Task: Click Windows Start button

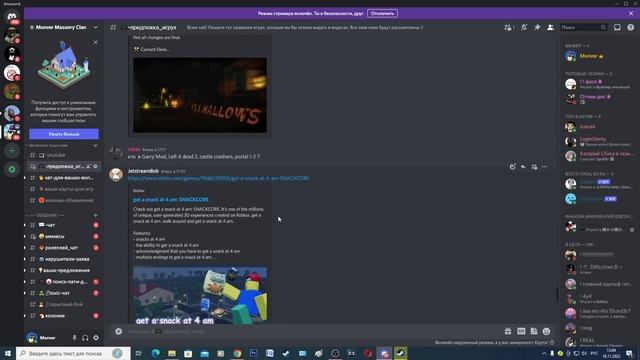Action: (8, 353)
